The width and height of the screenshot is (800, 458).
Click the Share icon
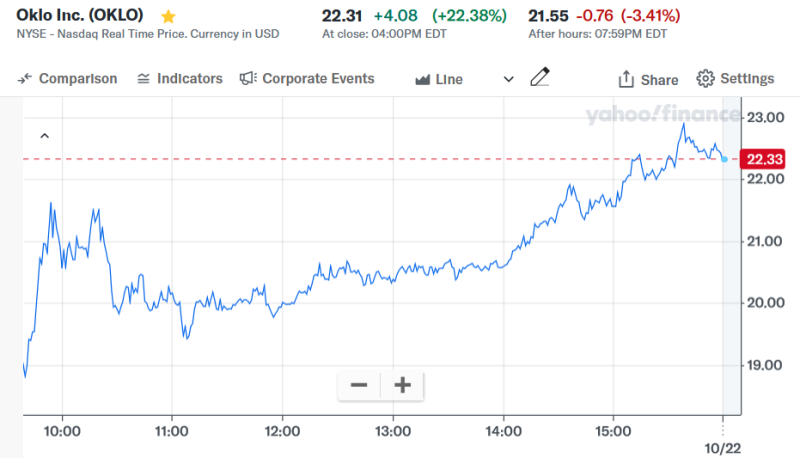627,79
